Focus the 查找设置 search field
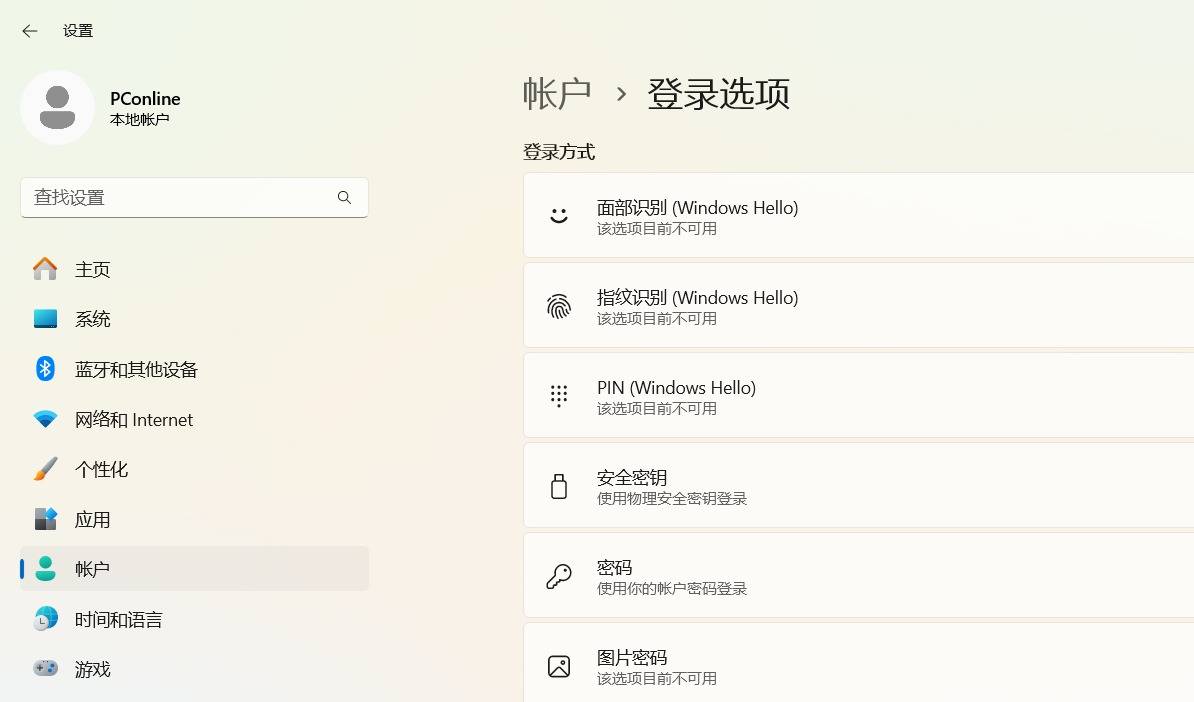Viewport: 1194px width, 702px height. click(x=180, y=198)
